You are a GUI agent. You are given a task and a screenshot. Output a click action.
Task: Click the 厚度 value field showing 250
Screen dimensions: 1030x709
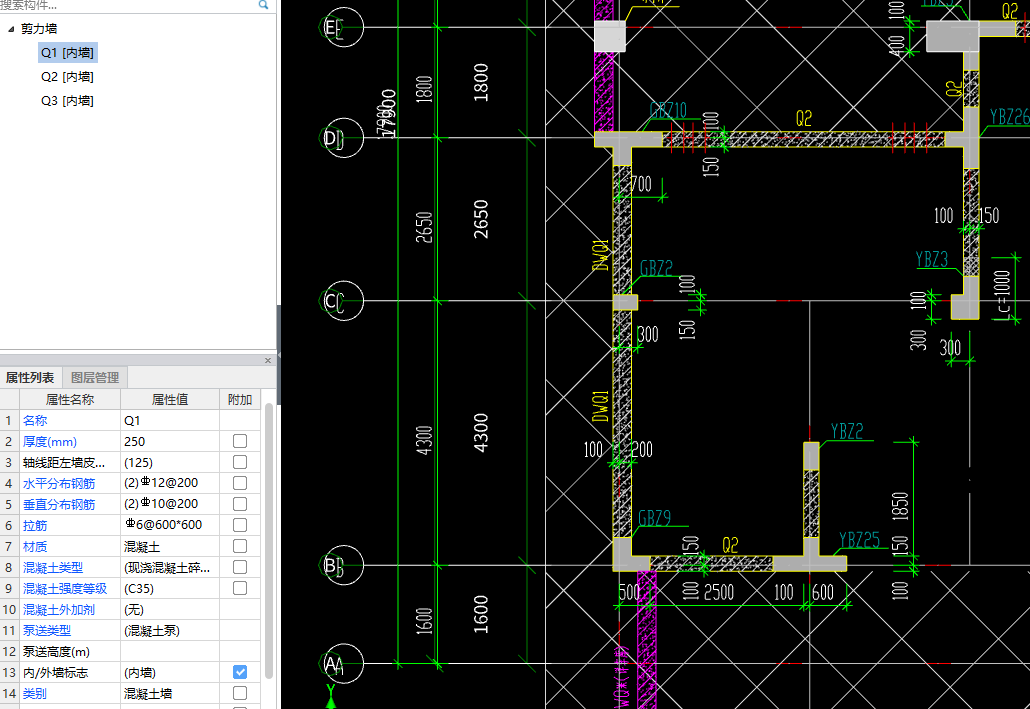pyautogui.click(x=169, y=441)
